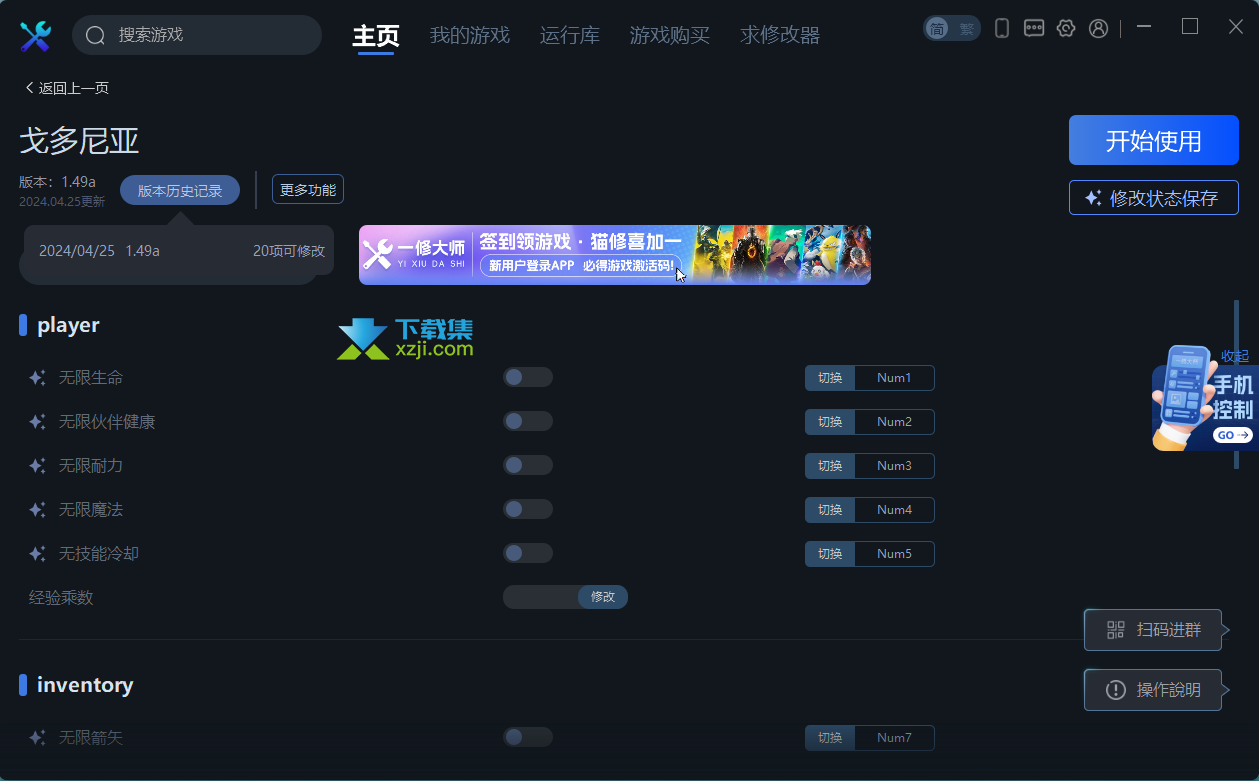Screen dimensions: 1259x781
Task: Click the mobile phone icon in top bar
Action: pyautogui.click(x=1002, y=28)
